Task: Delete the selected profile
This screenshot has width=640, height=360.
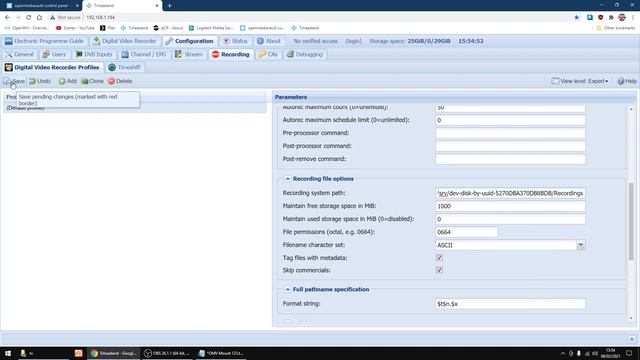Action: click(120, 81)
